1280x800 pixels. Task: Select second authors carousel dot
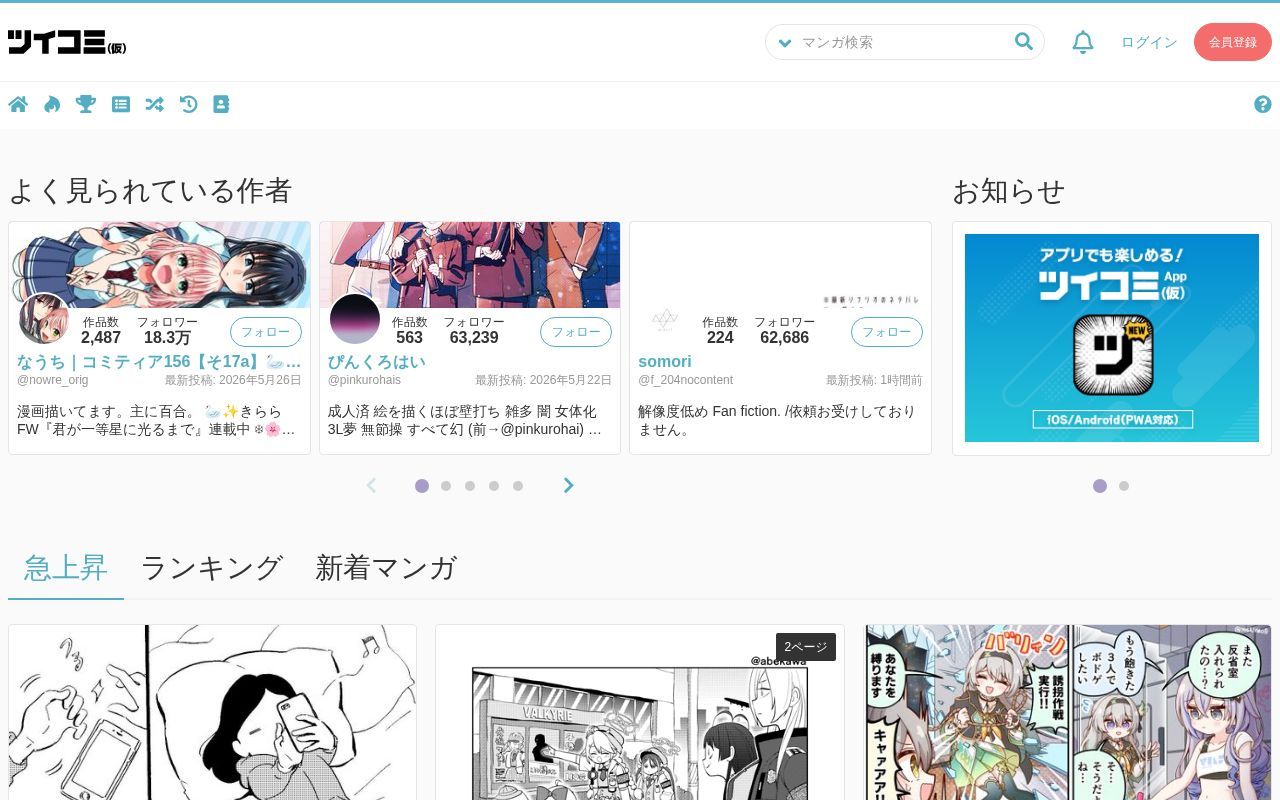click(x=446, y=486)
